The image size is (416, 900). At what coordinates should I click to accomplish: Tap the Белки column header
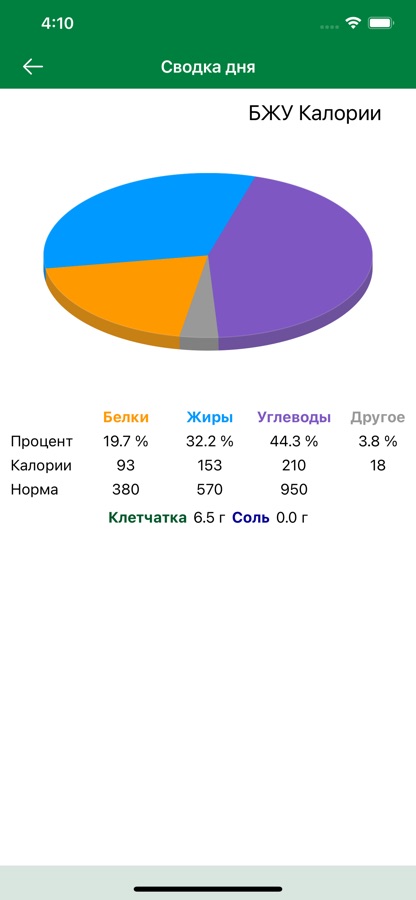pyautogui.click(x=126, y=417)
